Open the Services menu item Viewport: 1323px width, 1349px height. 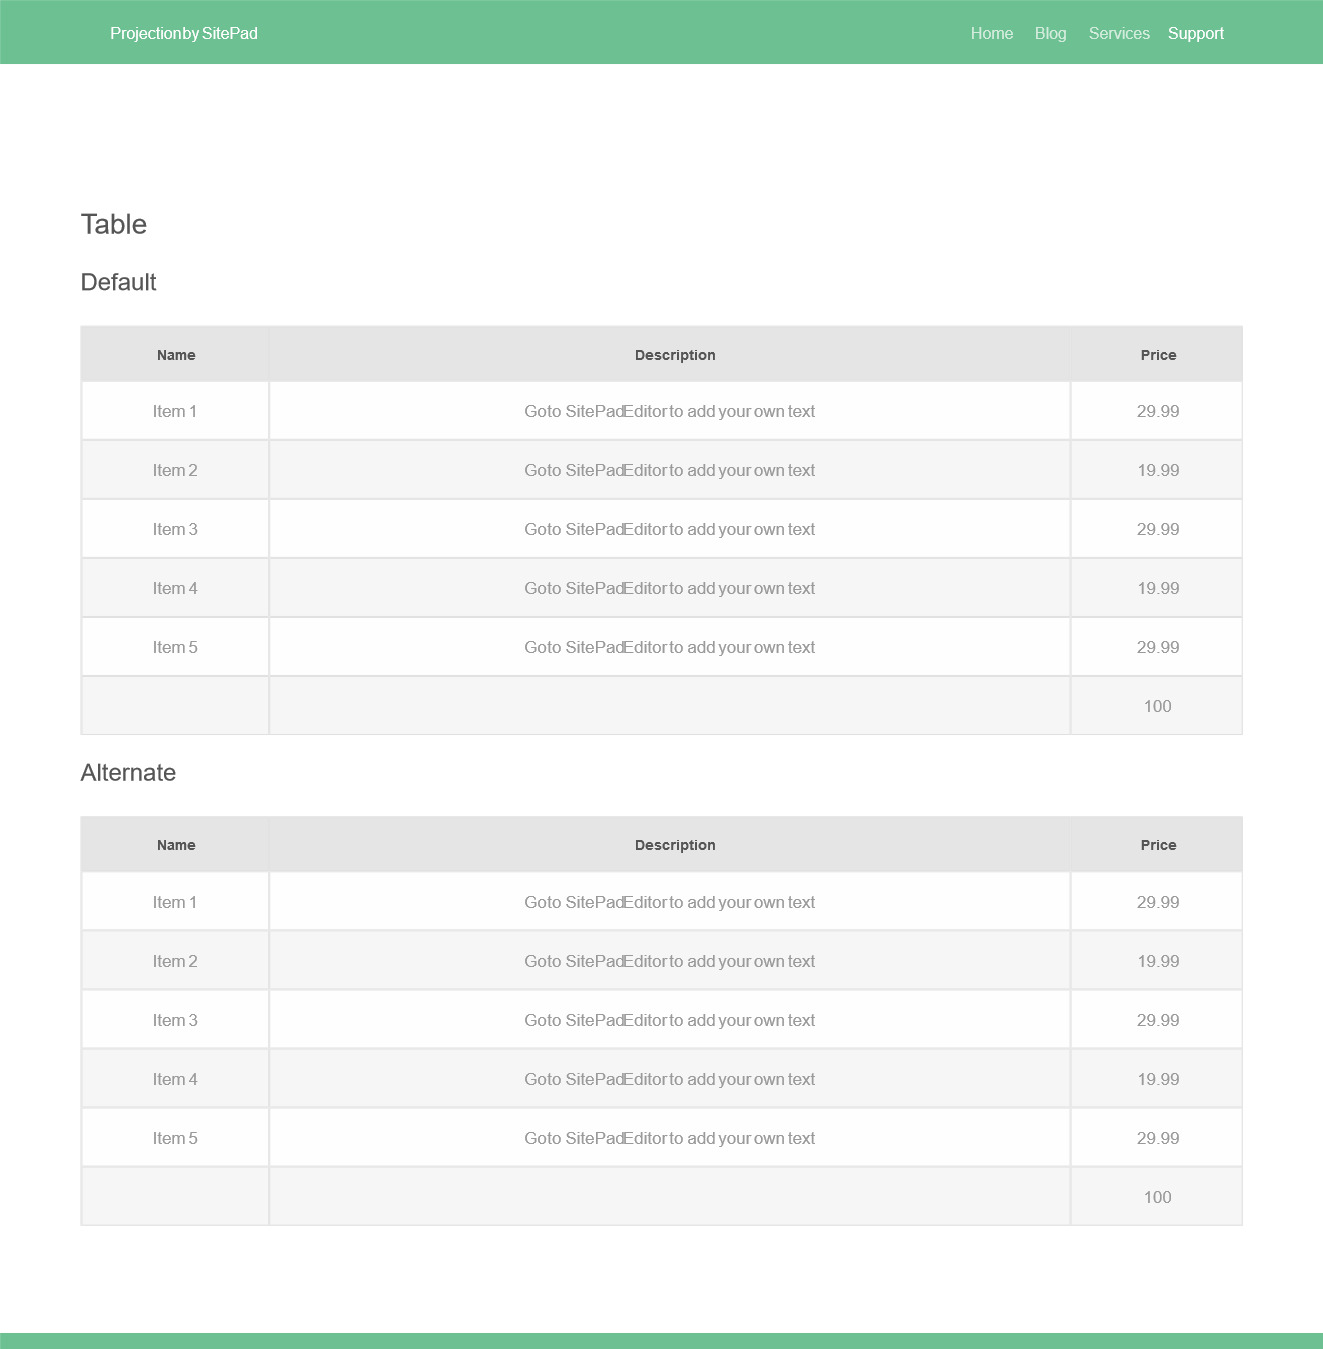coord(1119,33)
